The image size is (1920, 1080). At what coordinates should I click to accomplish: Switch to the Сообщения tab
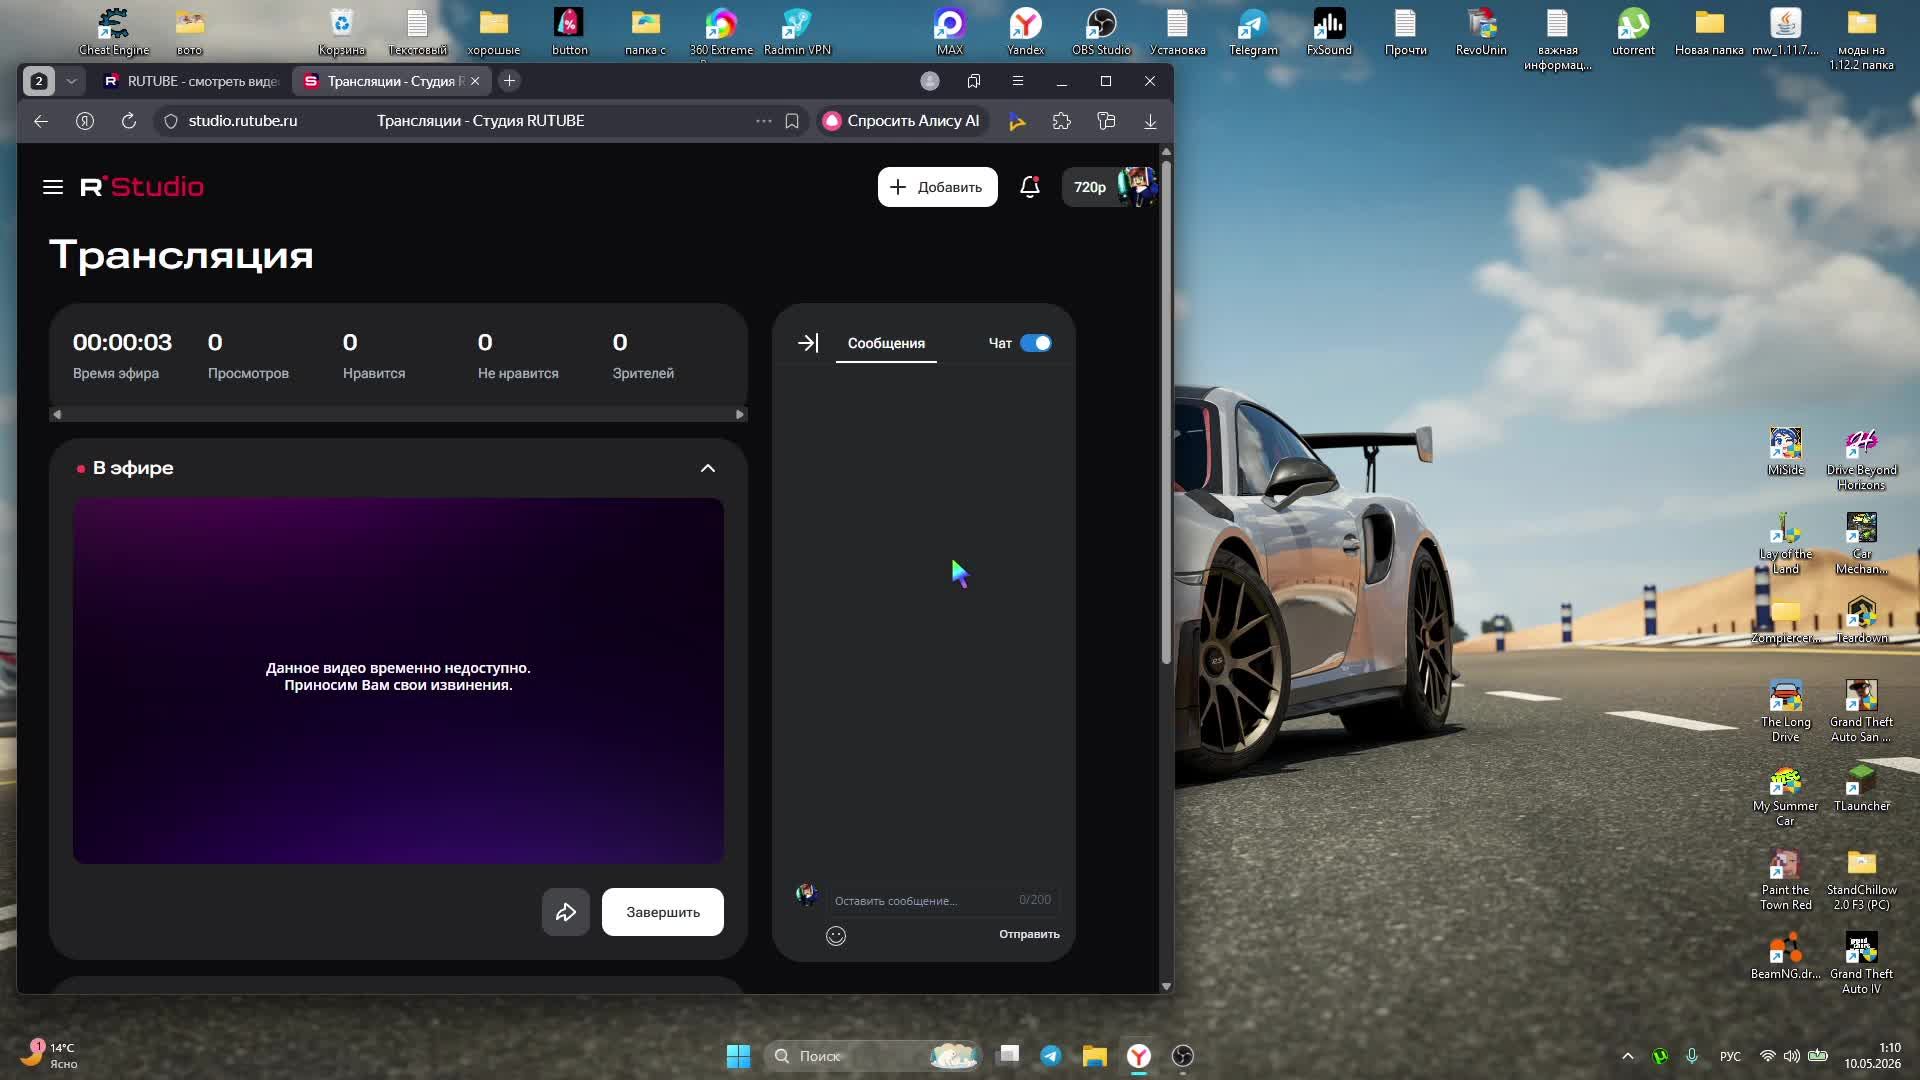(886, 343)
